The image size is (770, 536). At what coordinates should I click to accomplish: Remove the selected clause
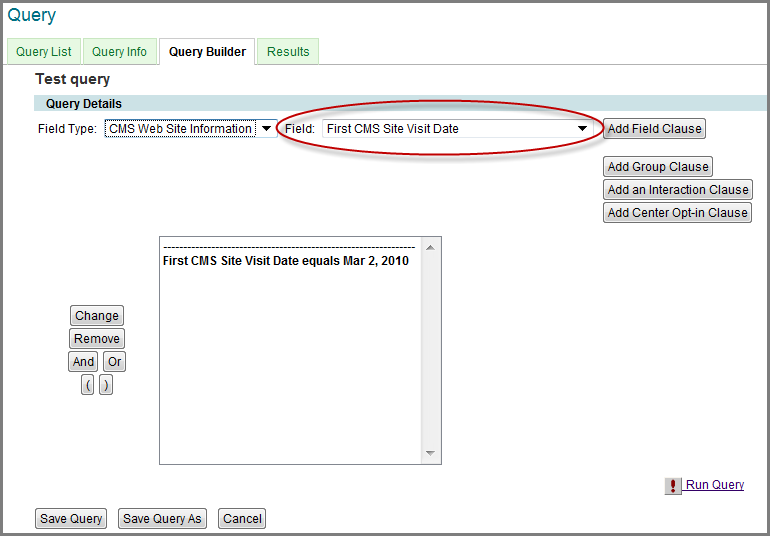97,339
